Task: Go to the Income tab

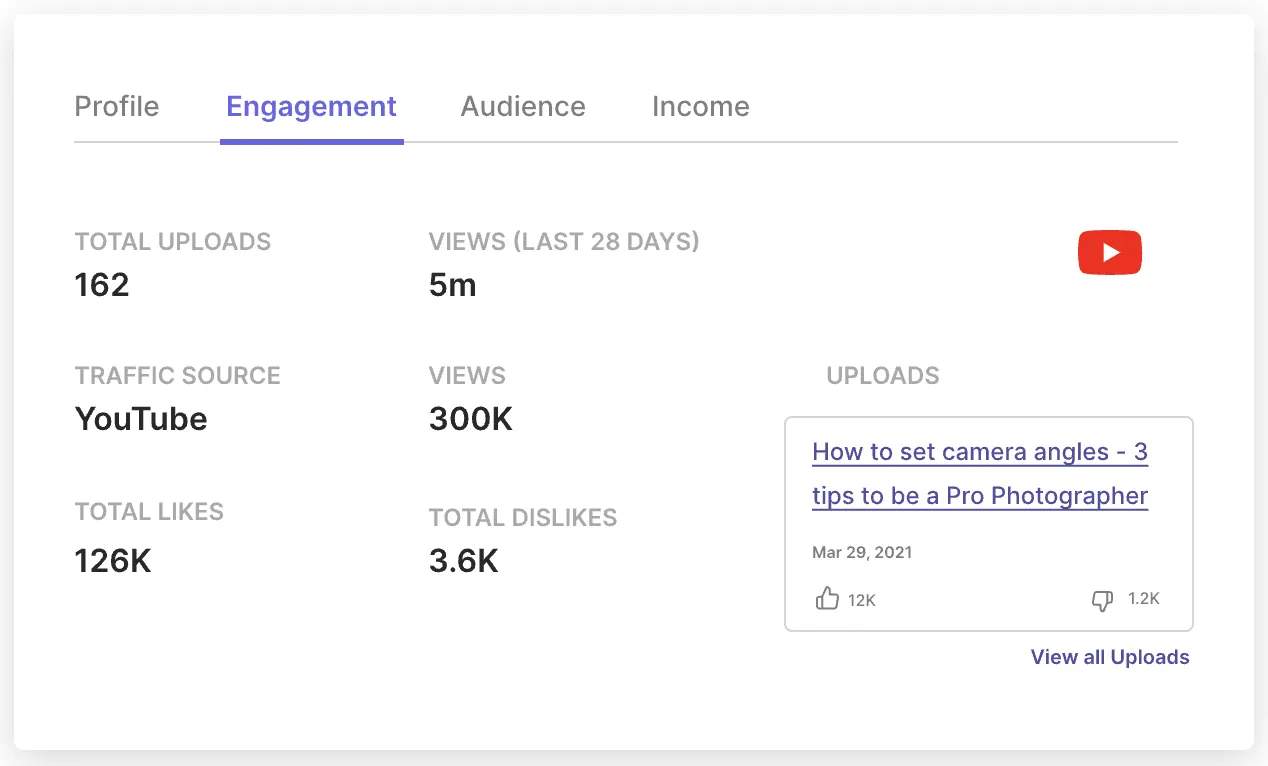Action: pos(701,106)
